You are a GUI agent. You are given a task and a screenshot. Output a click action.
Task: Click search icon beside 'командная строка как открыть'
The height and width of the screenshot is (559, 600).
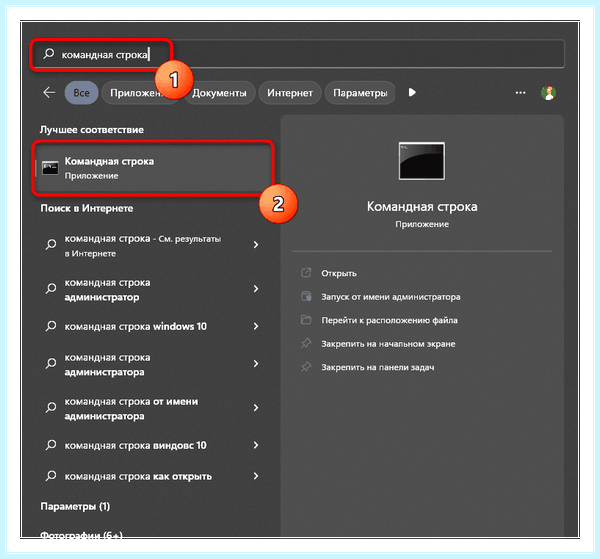pyautogui.click(x=51, y=476)
